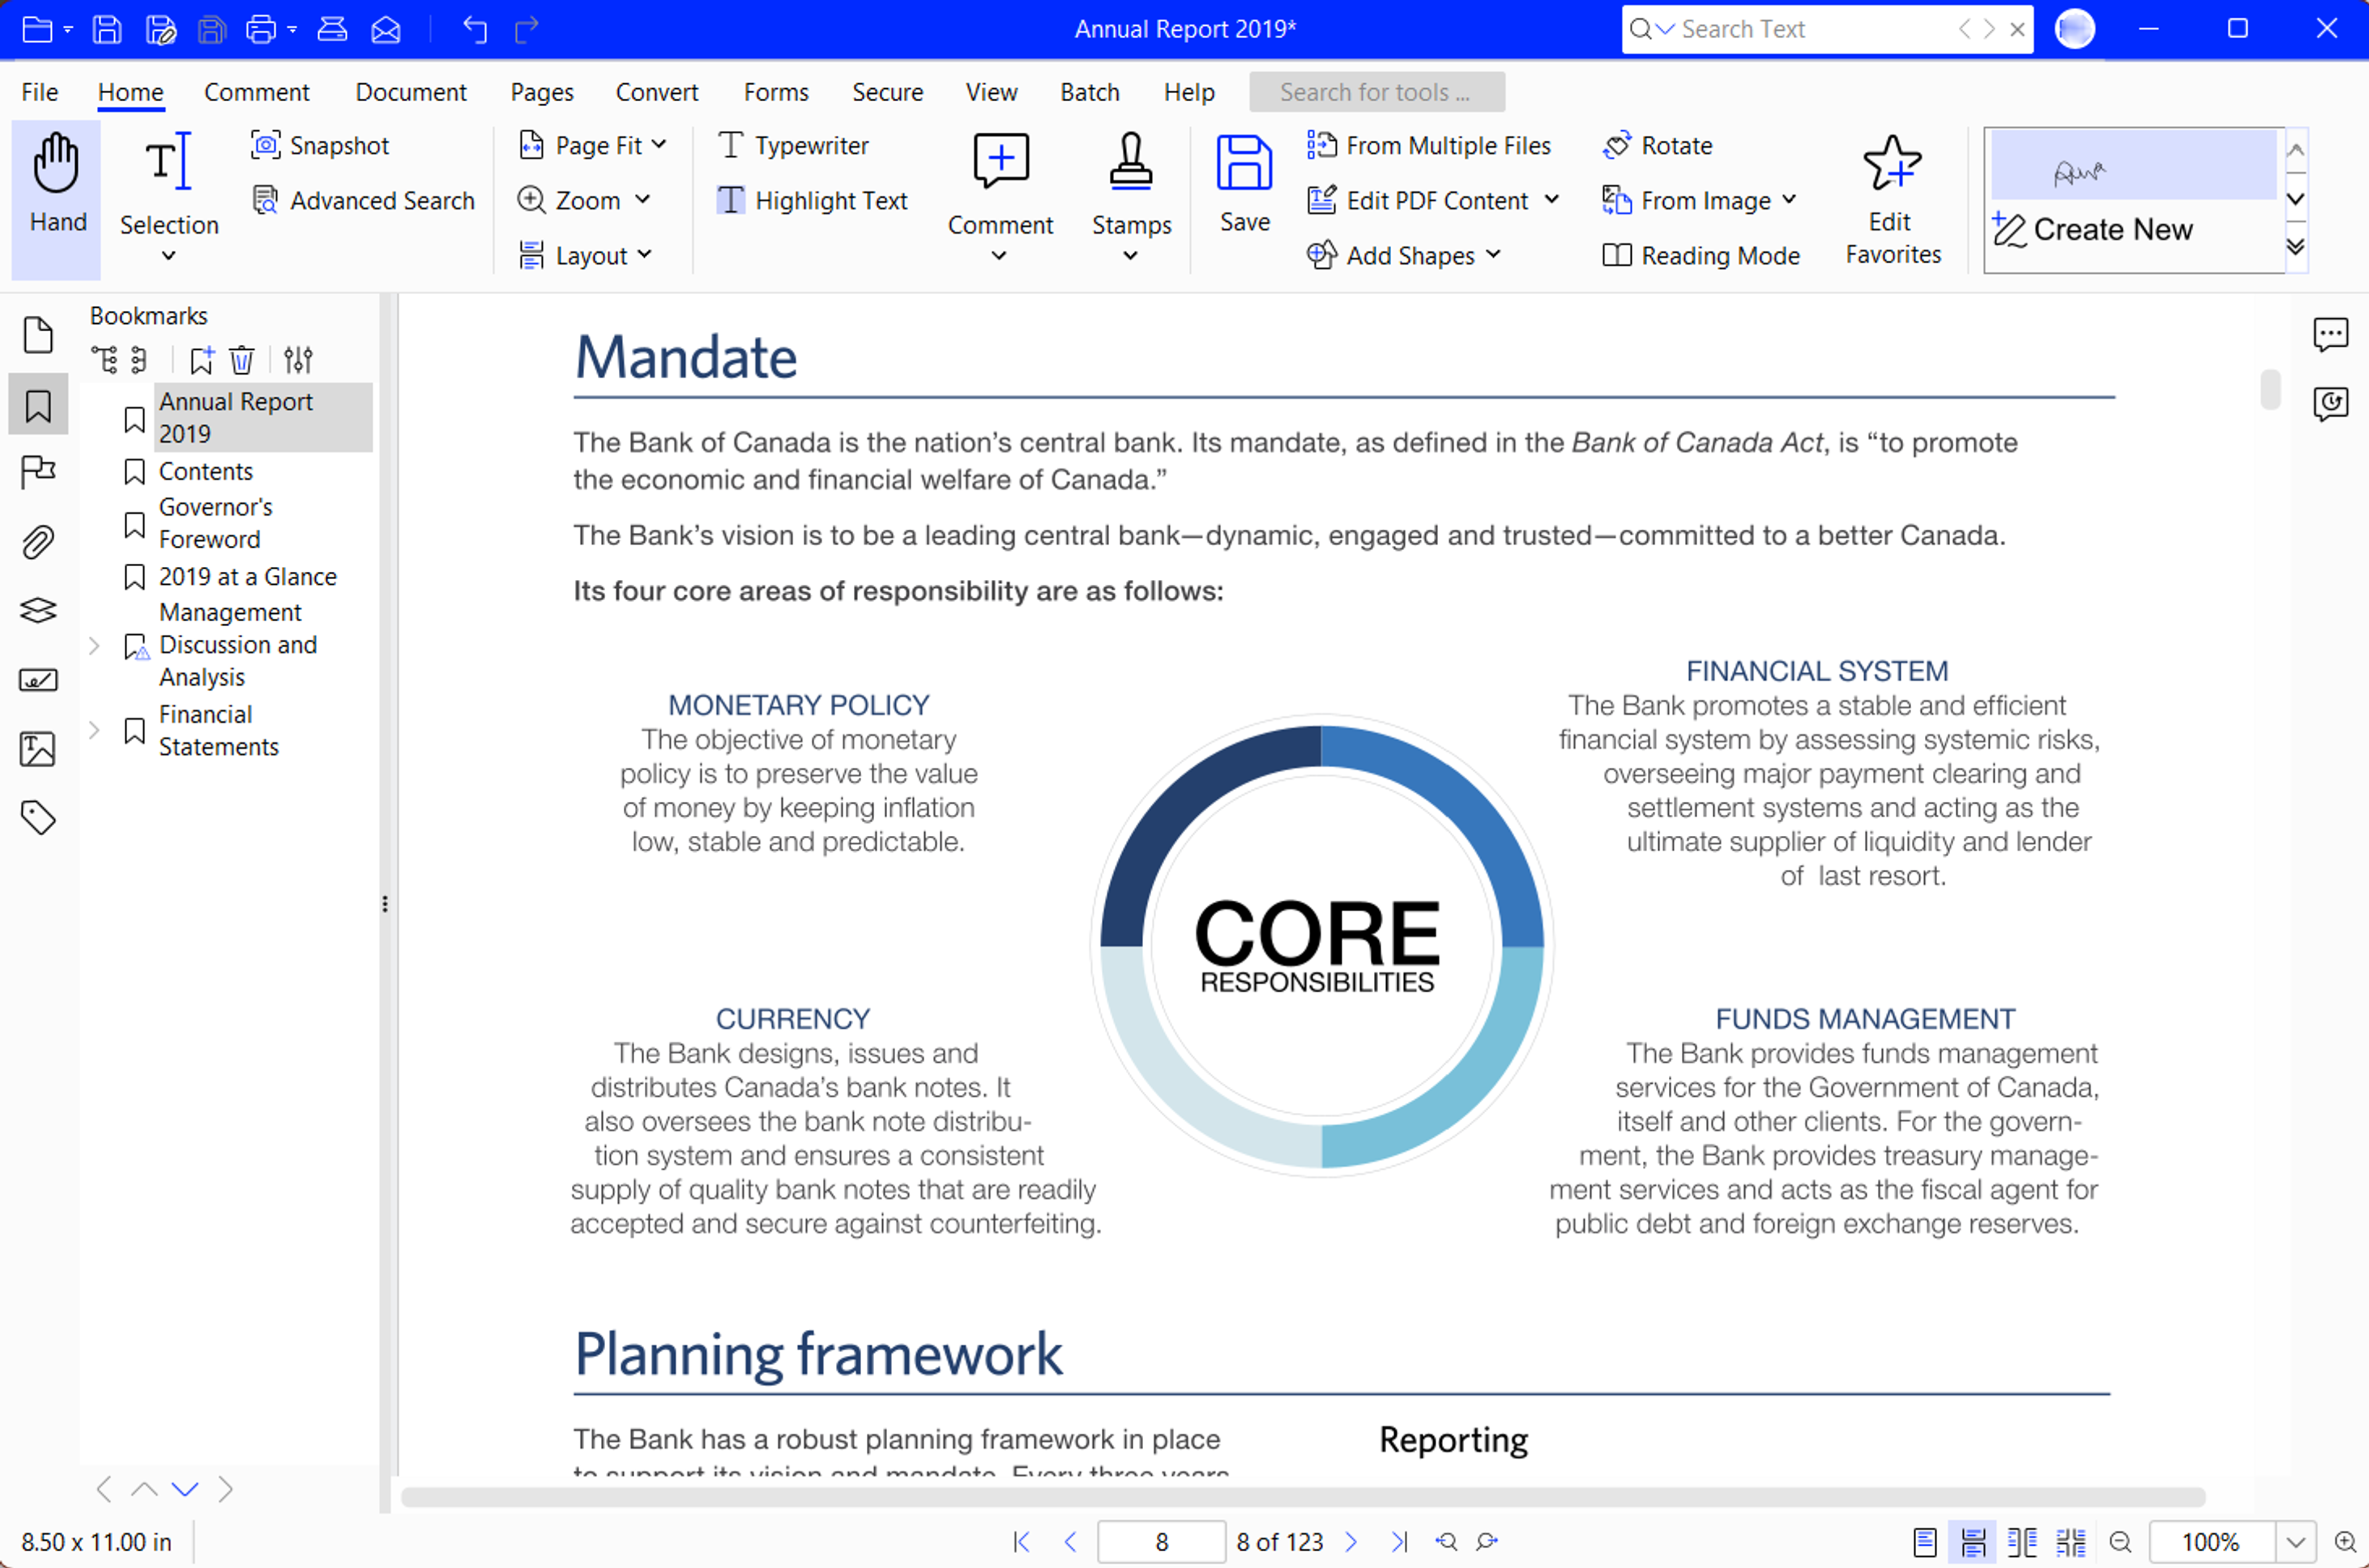Viewport: 2369px width, 1568px height.
Task: Open the 2019 at a Glance bookmark
Action: tap(248, 577)
